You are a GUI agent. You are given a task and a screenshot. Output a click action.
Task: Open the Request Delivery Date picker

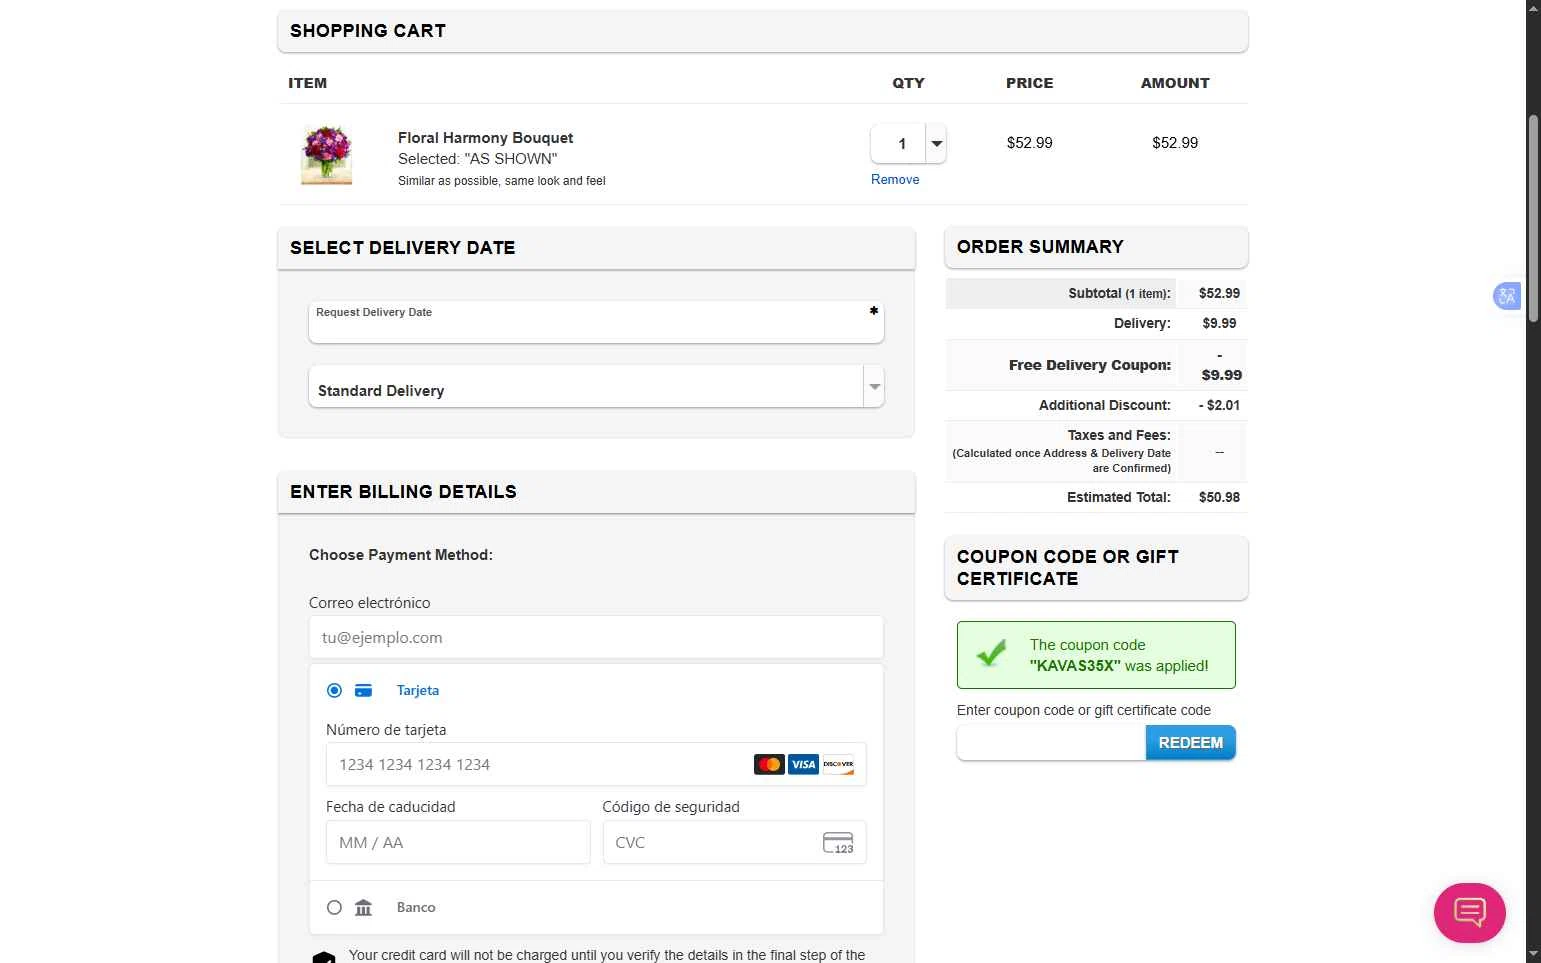[595, 323]
